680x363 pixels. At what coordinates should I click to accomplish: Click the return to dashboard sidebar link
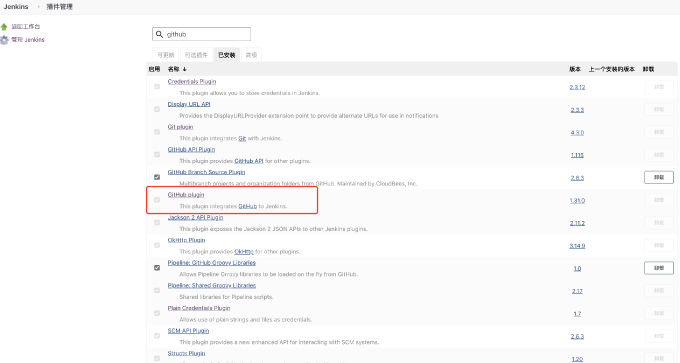[26, 27]
